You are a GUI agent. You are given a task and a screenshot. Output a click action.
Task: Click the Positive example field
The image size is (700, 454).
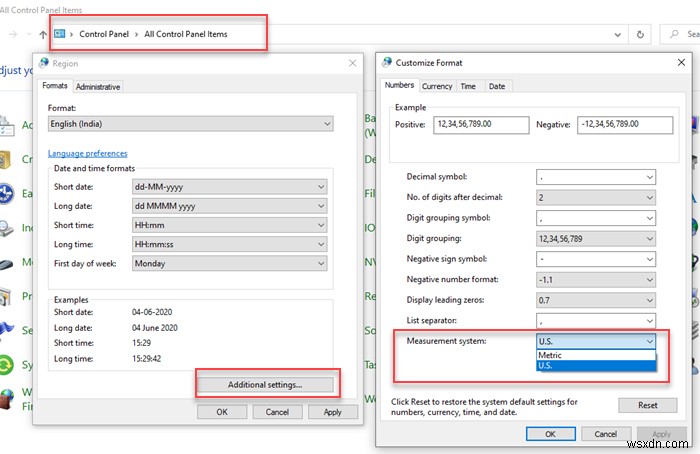tap(481, 125)
